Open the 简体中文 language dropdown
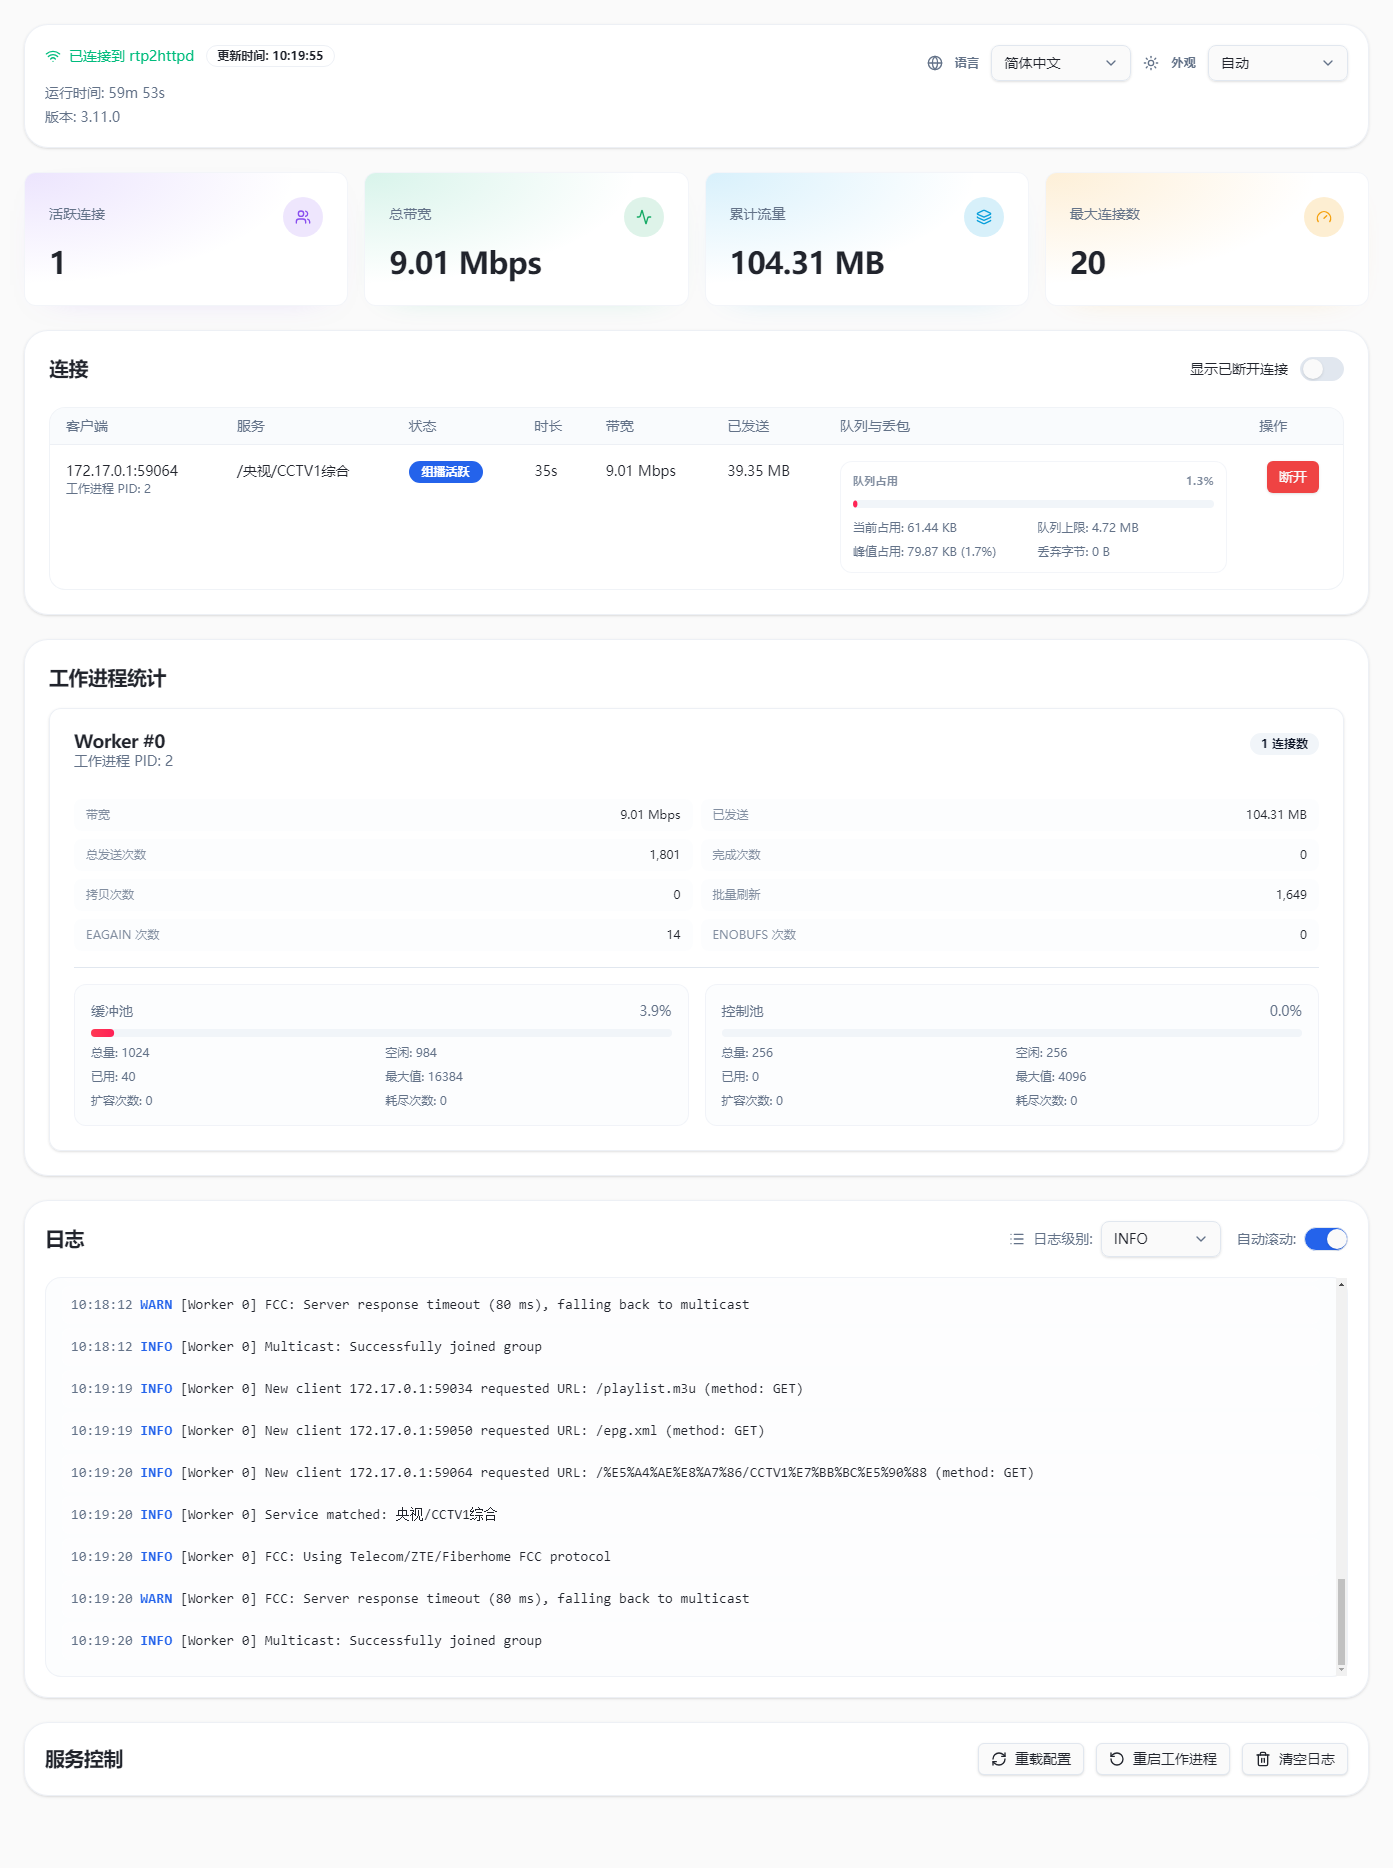Viewport: 1393px width, 1868px height. [x=1060, y=63]
